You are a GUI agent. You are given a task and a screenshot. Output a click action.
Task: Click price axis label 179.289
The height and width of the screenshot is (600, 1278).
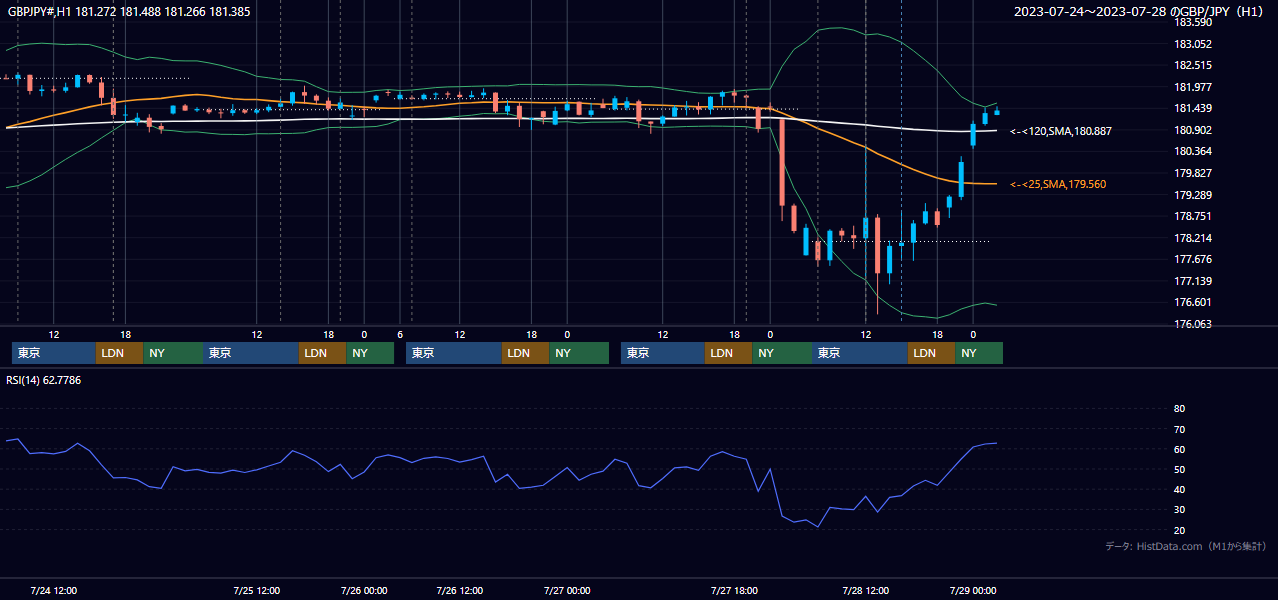click(x=1192, y=195)
